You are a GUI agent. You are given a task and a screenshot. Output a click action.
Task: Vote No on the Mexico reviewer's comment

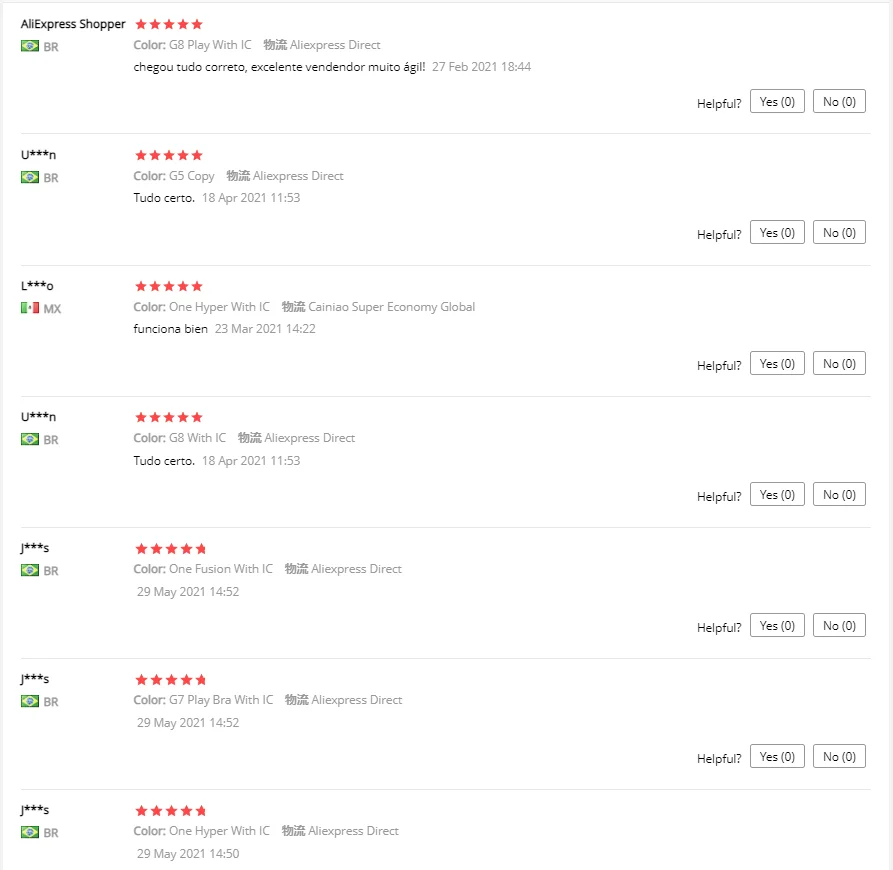[839, 363]
